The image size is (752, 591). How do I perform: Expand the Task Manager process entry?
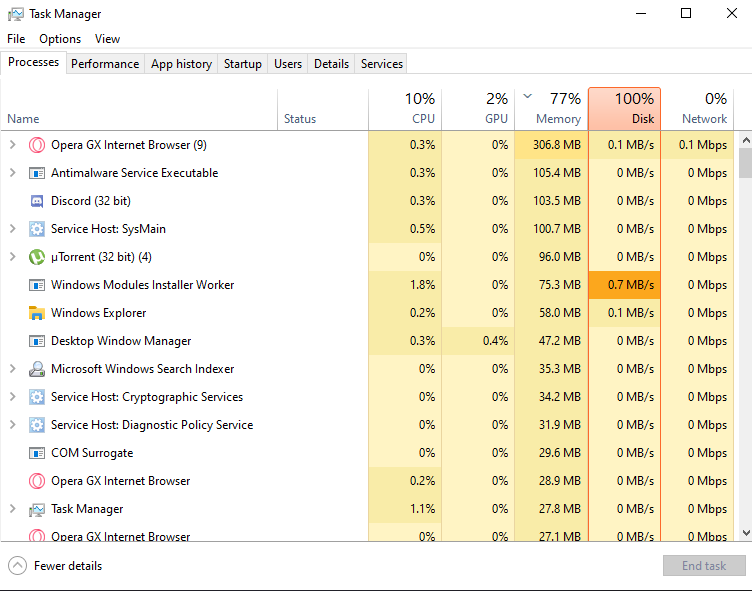click(13, 509)
